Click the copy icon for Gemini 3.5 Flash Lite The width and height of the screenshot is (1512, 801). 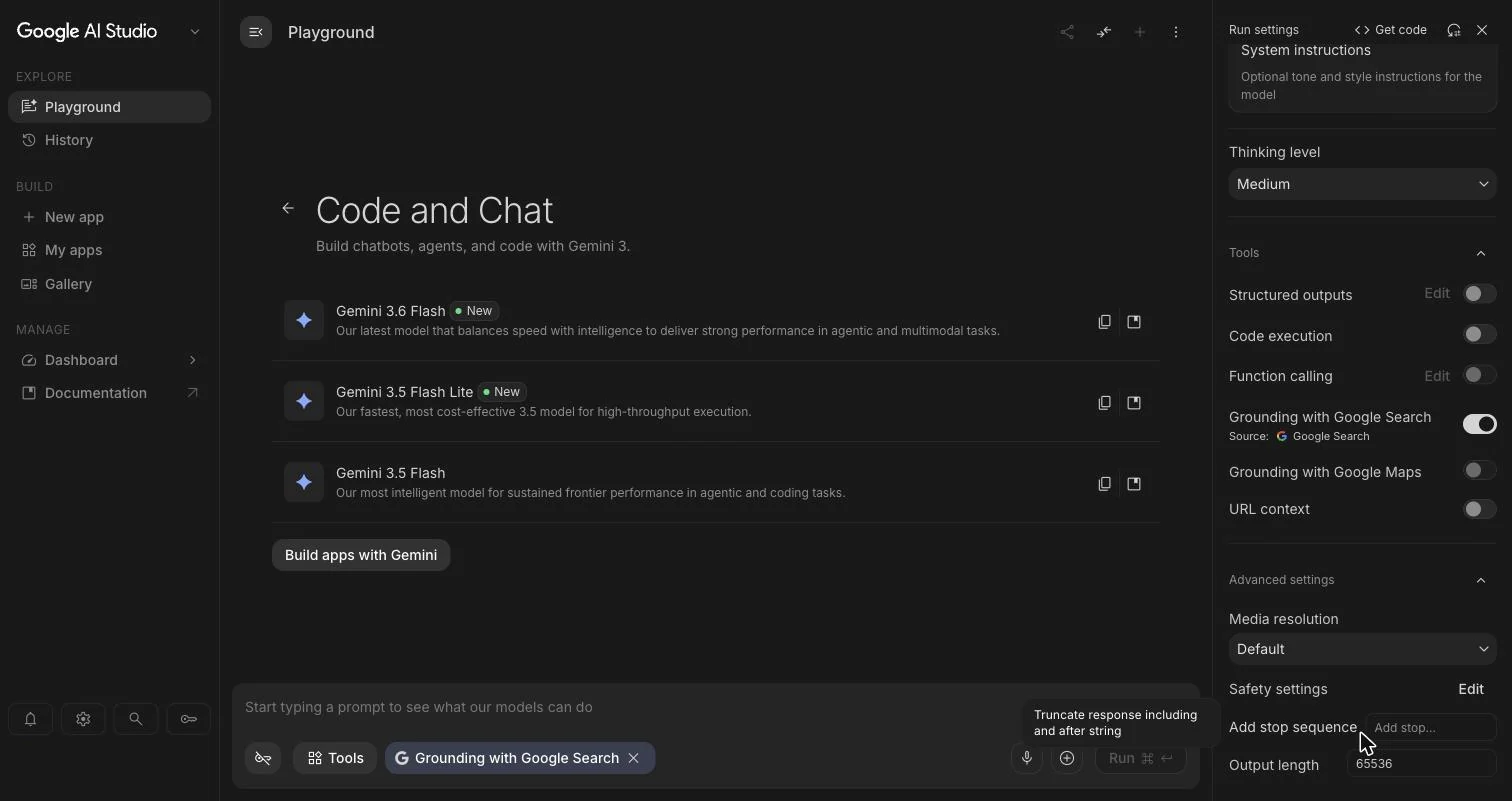click(1104, 403)
